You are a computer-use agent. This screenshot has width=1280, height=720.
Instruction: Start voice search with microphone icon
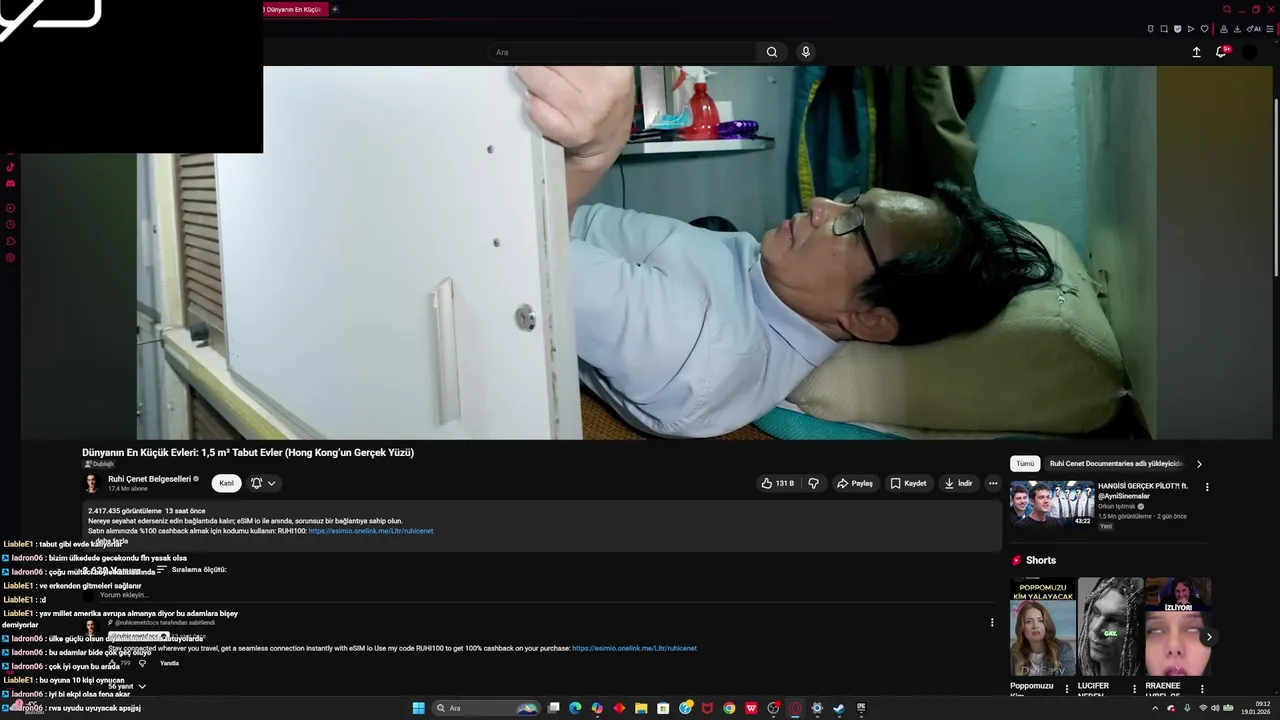coord(806,52)
